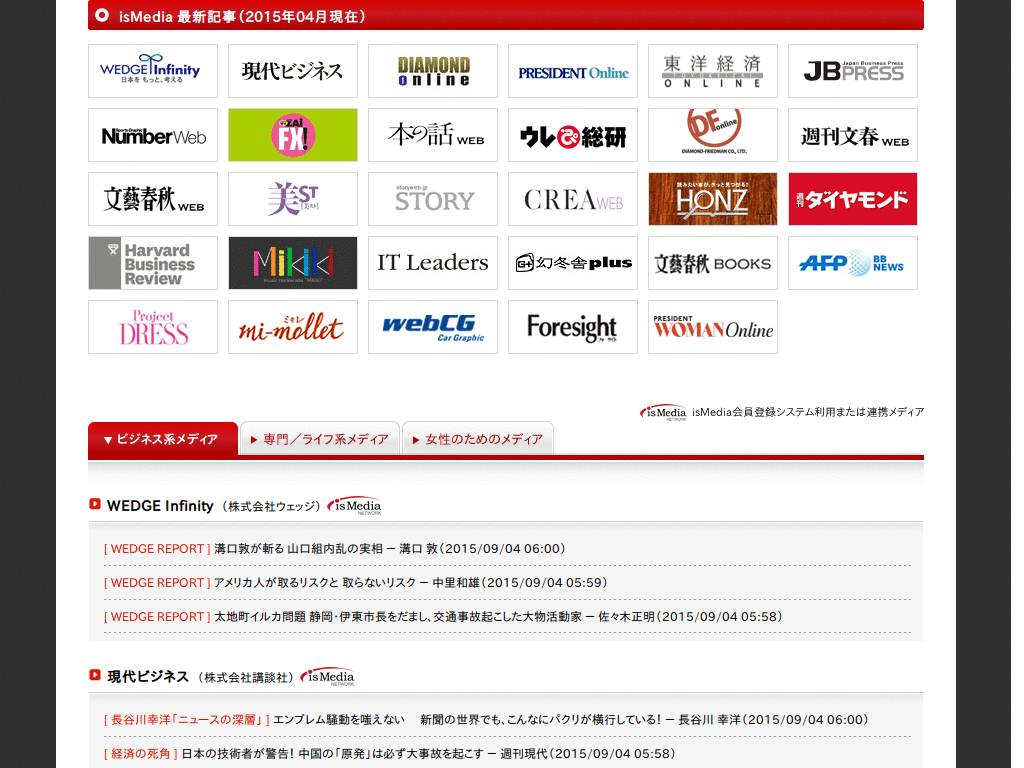1024x768 pixels.
Task: Click the webCG Car Graphic logo
Action: tap(433, 327)
